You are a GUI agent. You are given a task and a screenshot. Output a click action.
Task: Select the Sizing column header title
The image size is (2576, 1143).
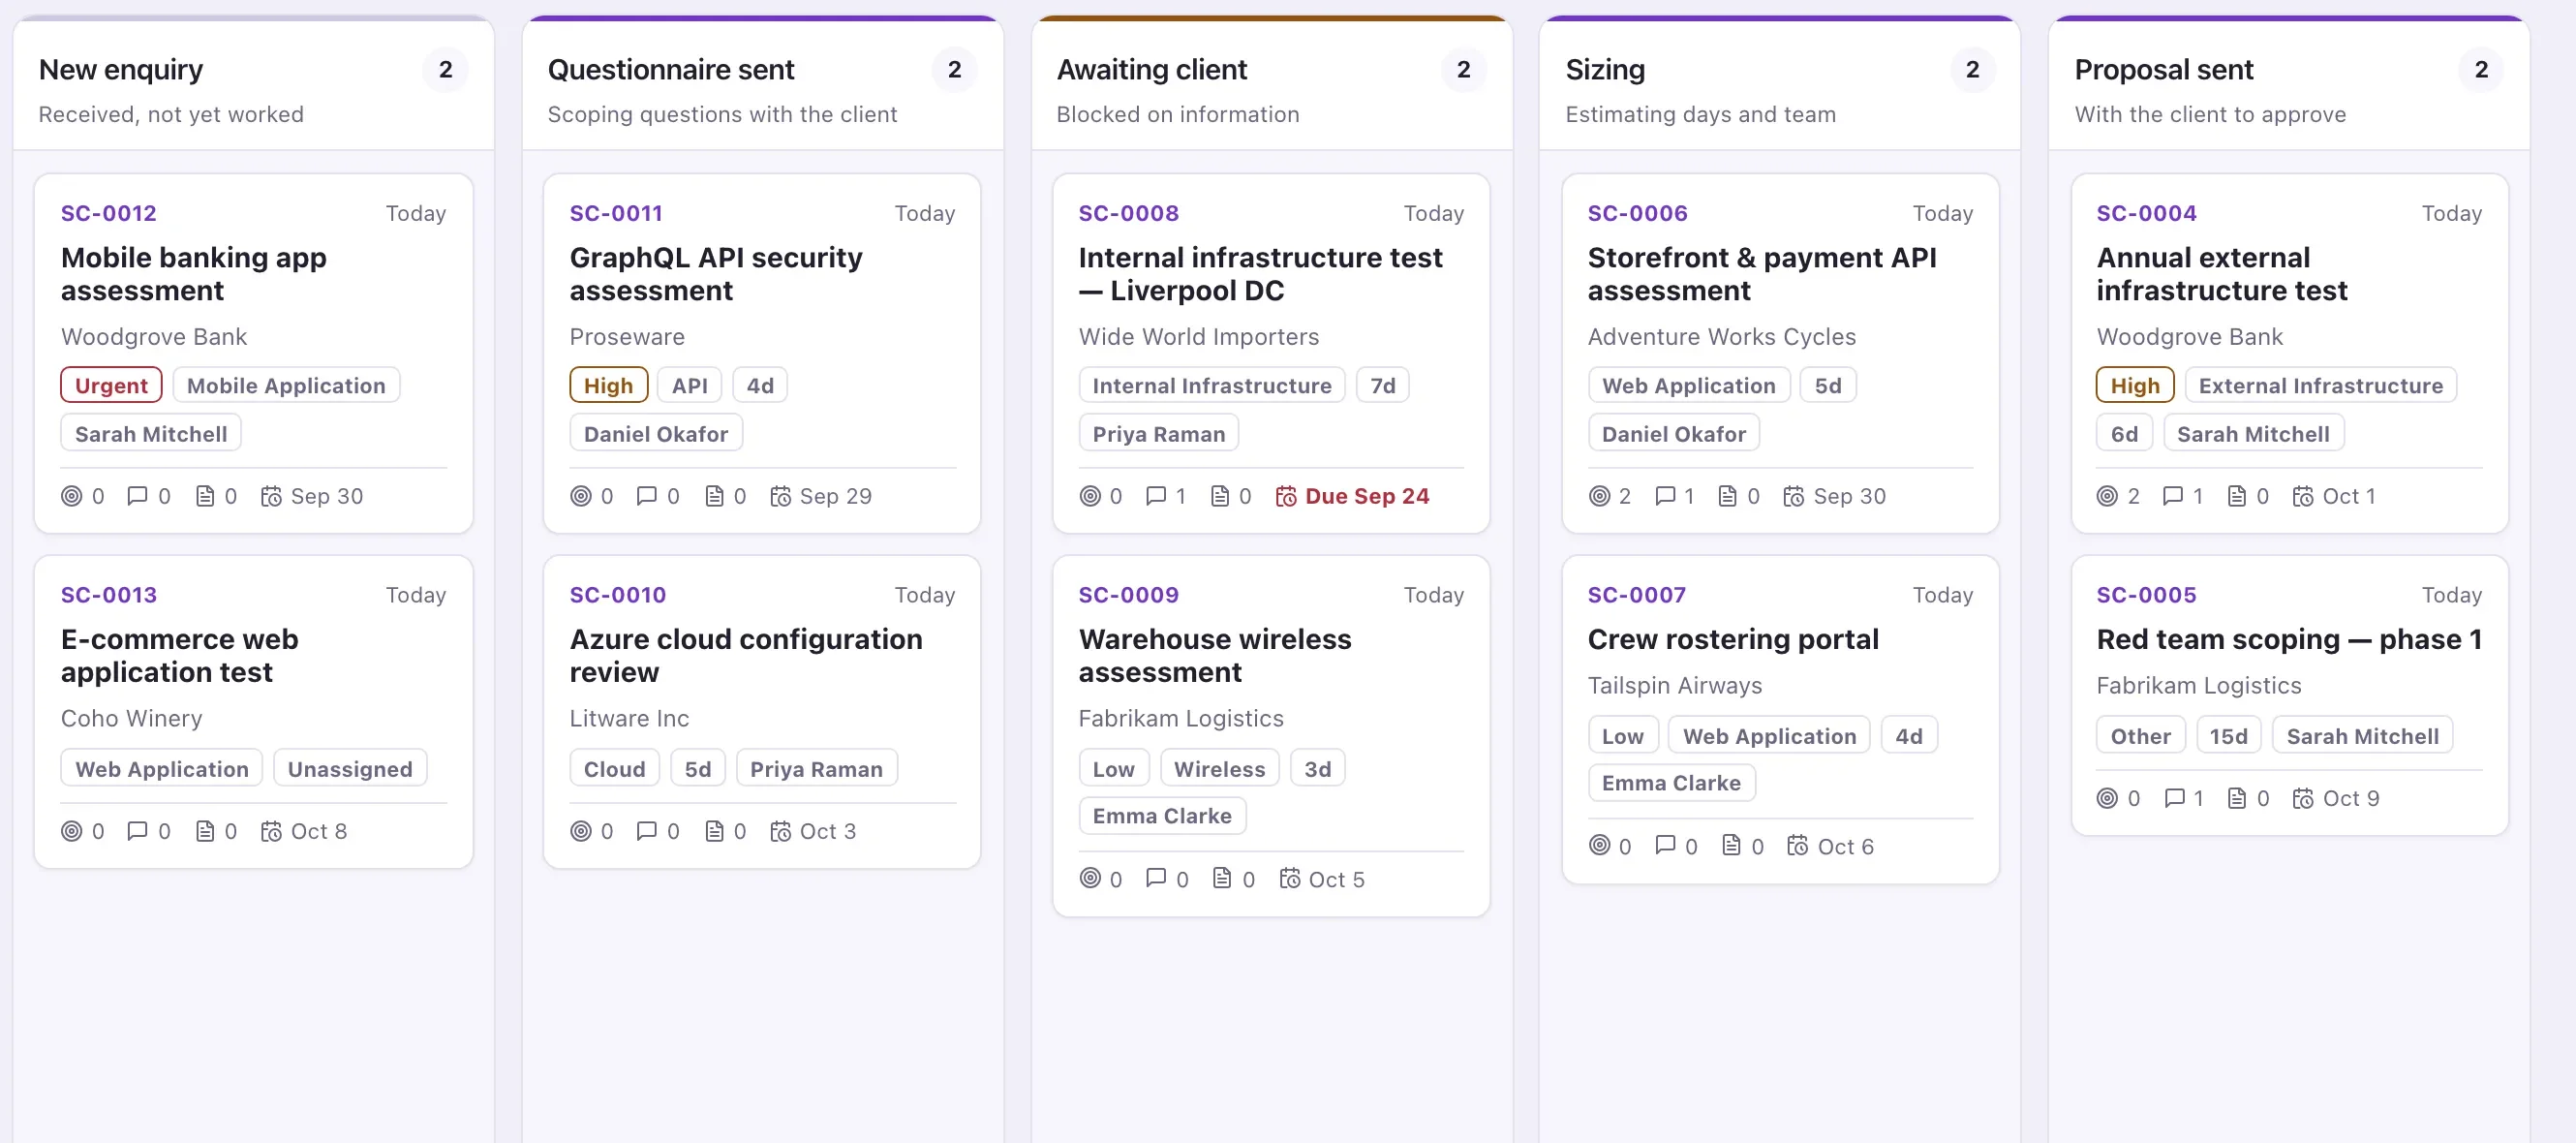(x=1604, y=70)
